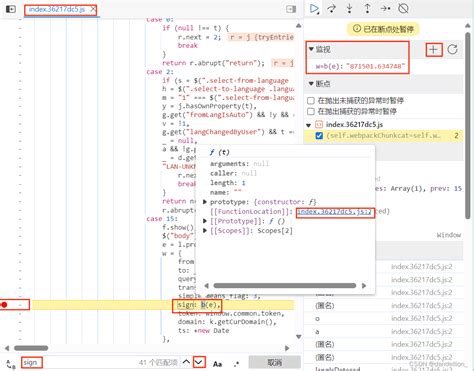Image resolution: width=474 pixels, height=371 pixels.
Task: Resume script execution with play icon
Action: (314, 9)
